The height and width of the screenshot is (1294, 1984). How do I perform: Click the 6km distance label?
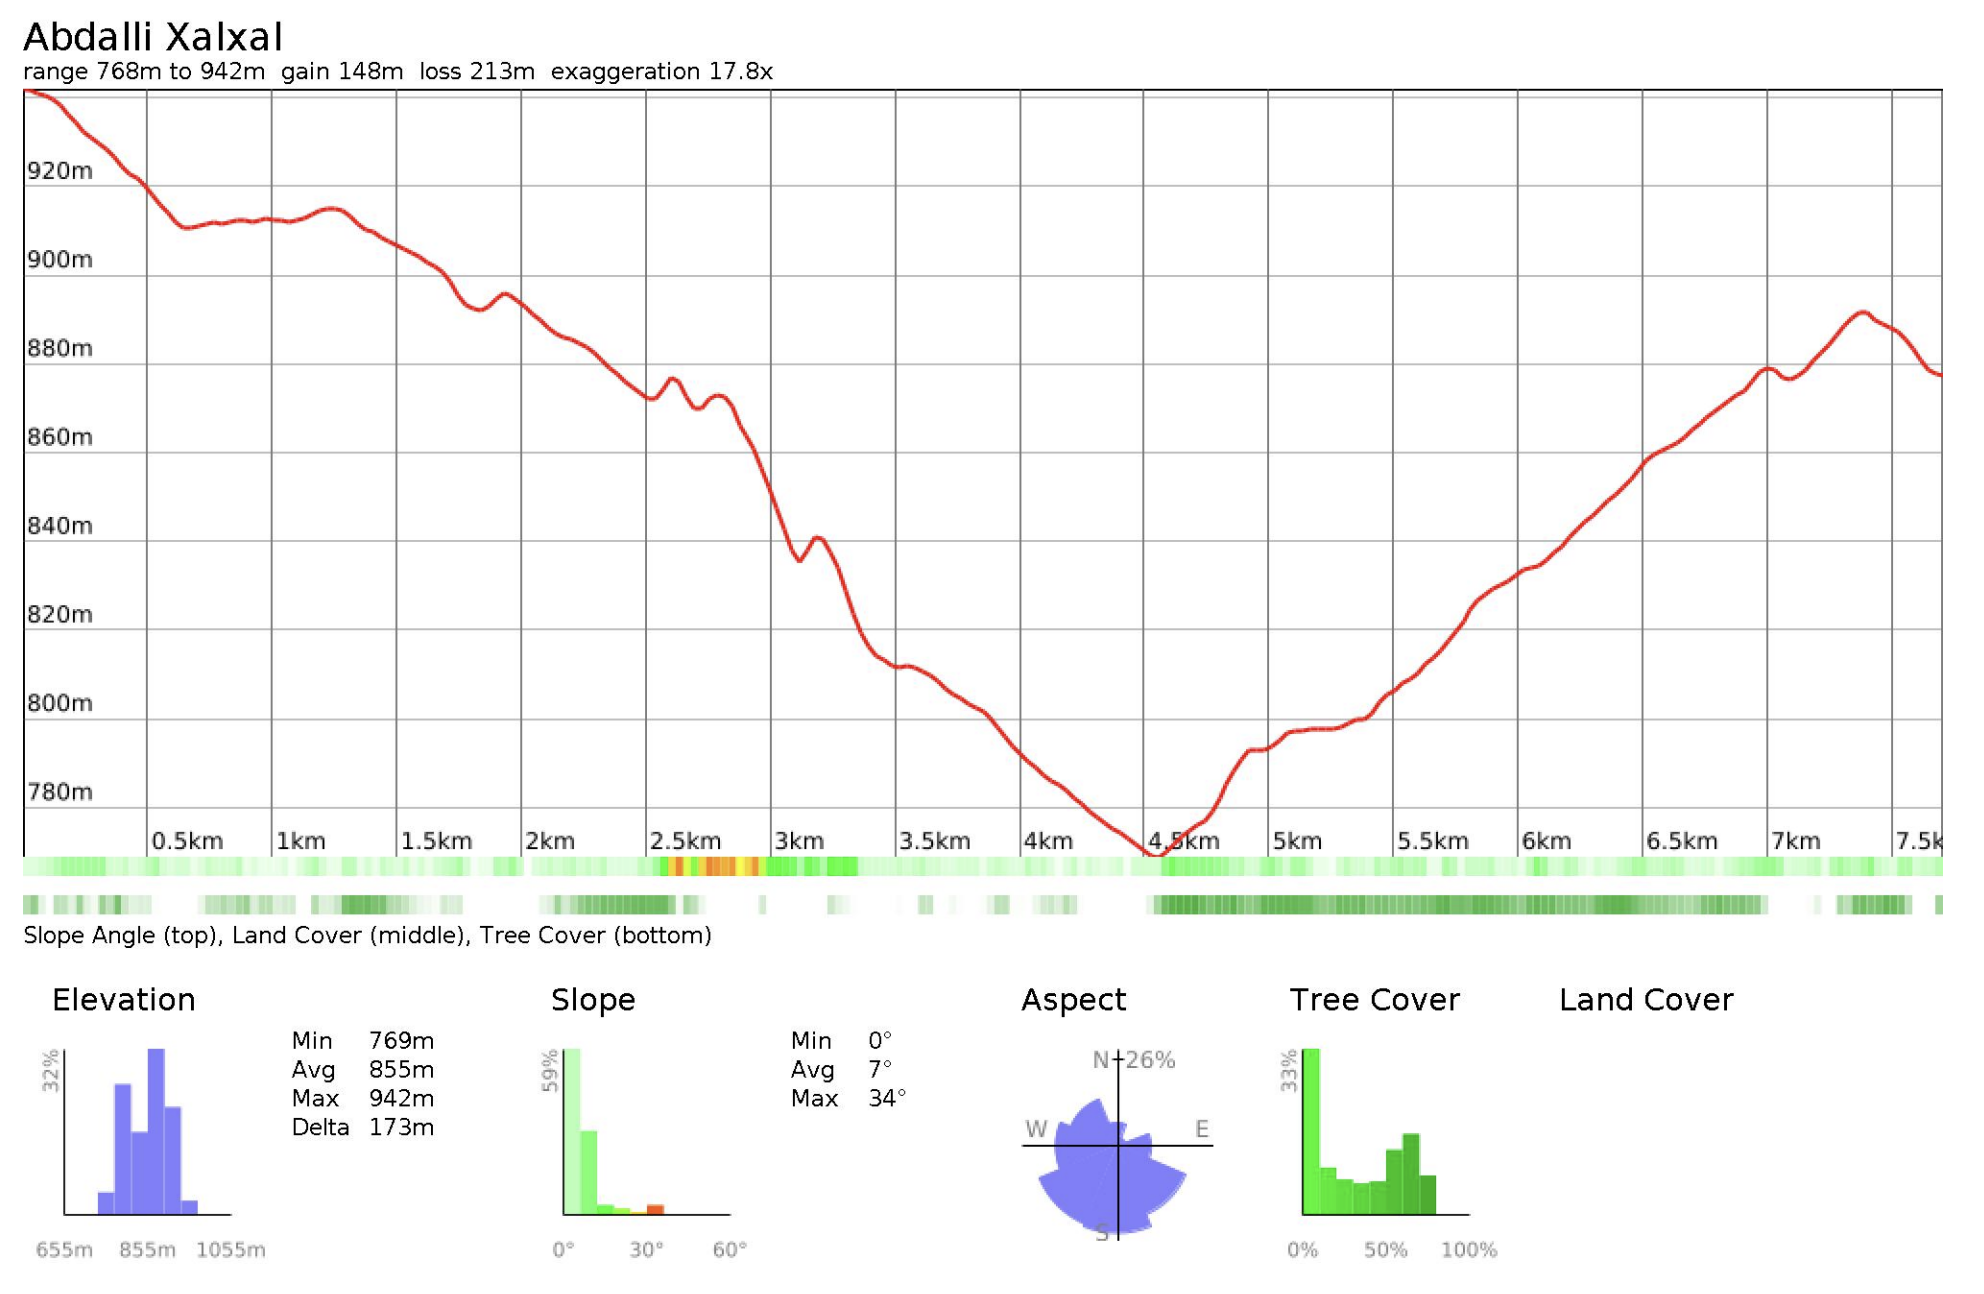click(x=1548, y=842)
